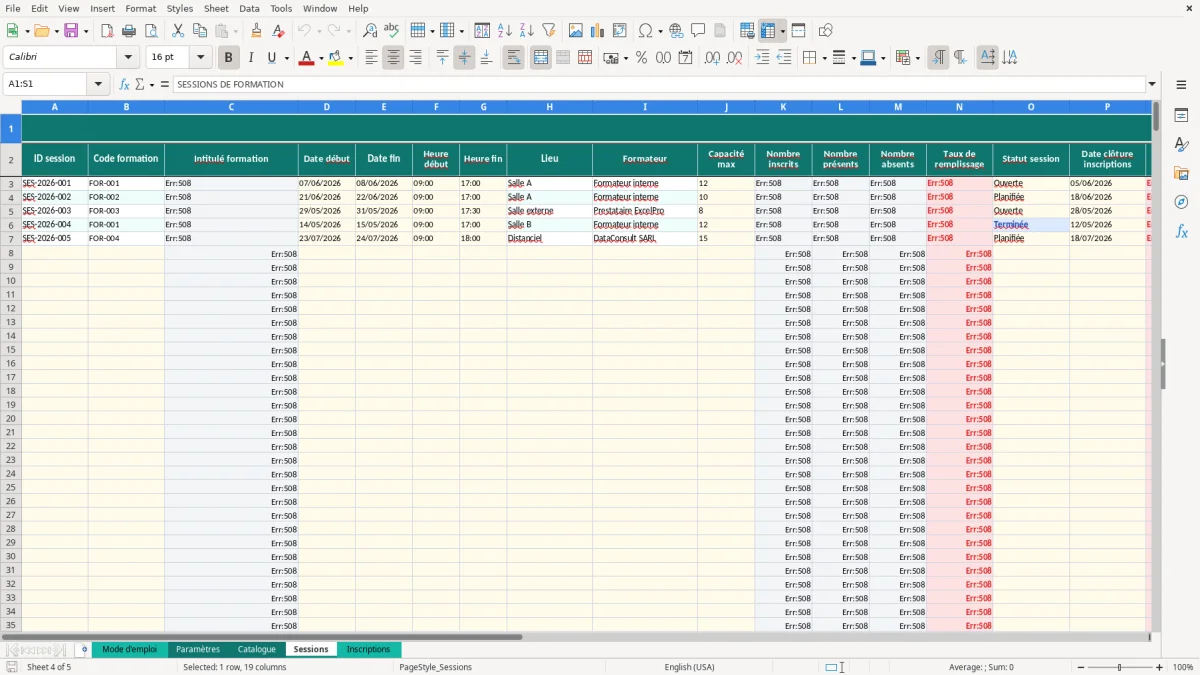Open the sidebar Gallery icon
This screenshot has height=675, width=1200.
pos(1181,173)
